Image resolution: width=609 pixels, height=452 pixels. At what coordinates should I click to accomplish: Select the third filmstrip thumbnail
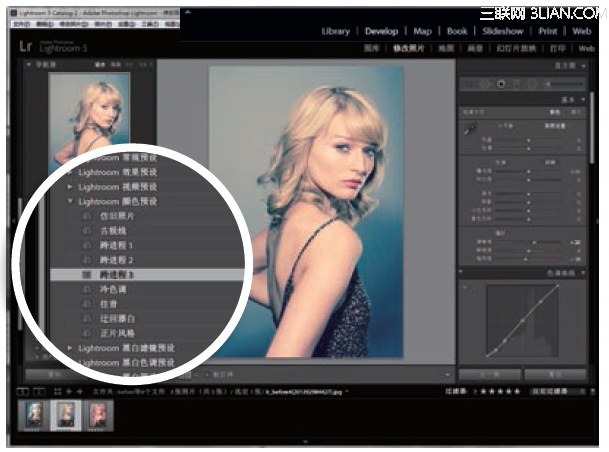98,415
